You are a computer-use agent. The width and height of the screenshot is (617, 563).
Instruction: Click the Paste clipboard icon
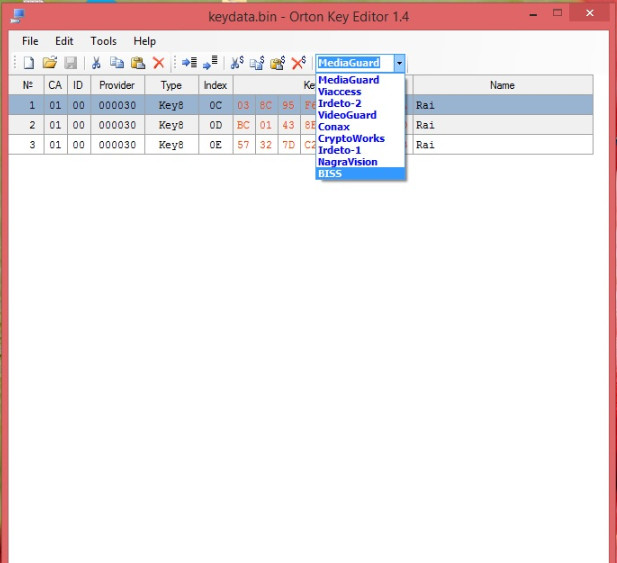(138, 63)
